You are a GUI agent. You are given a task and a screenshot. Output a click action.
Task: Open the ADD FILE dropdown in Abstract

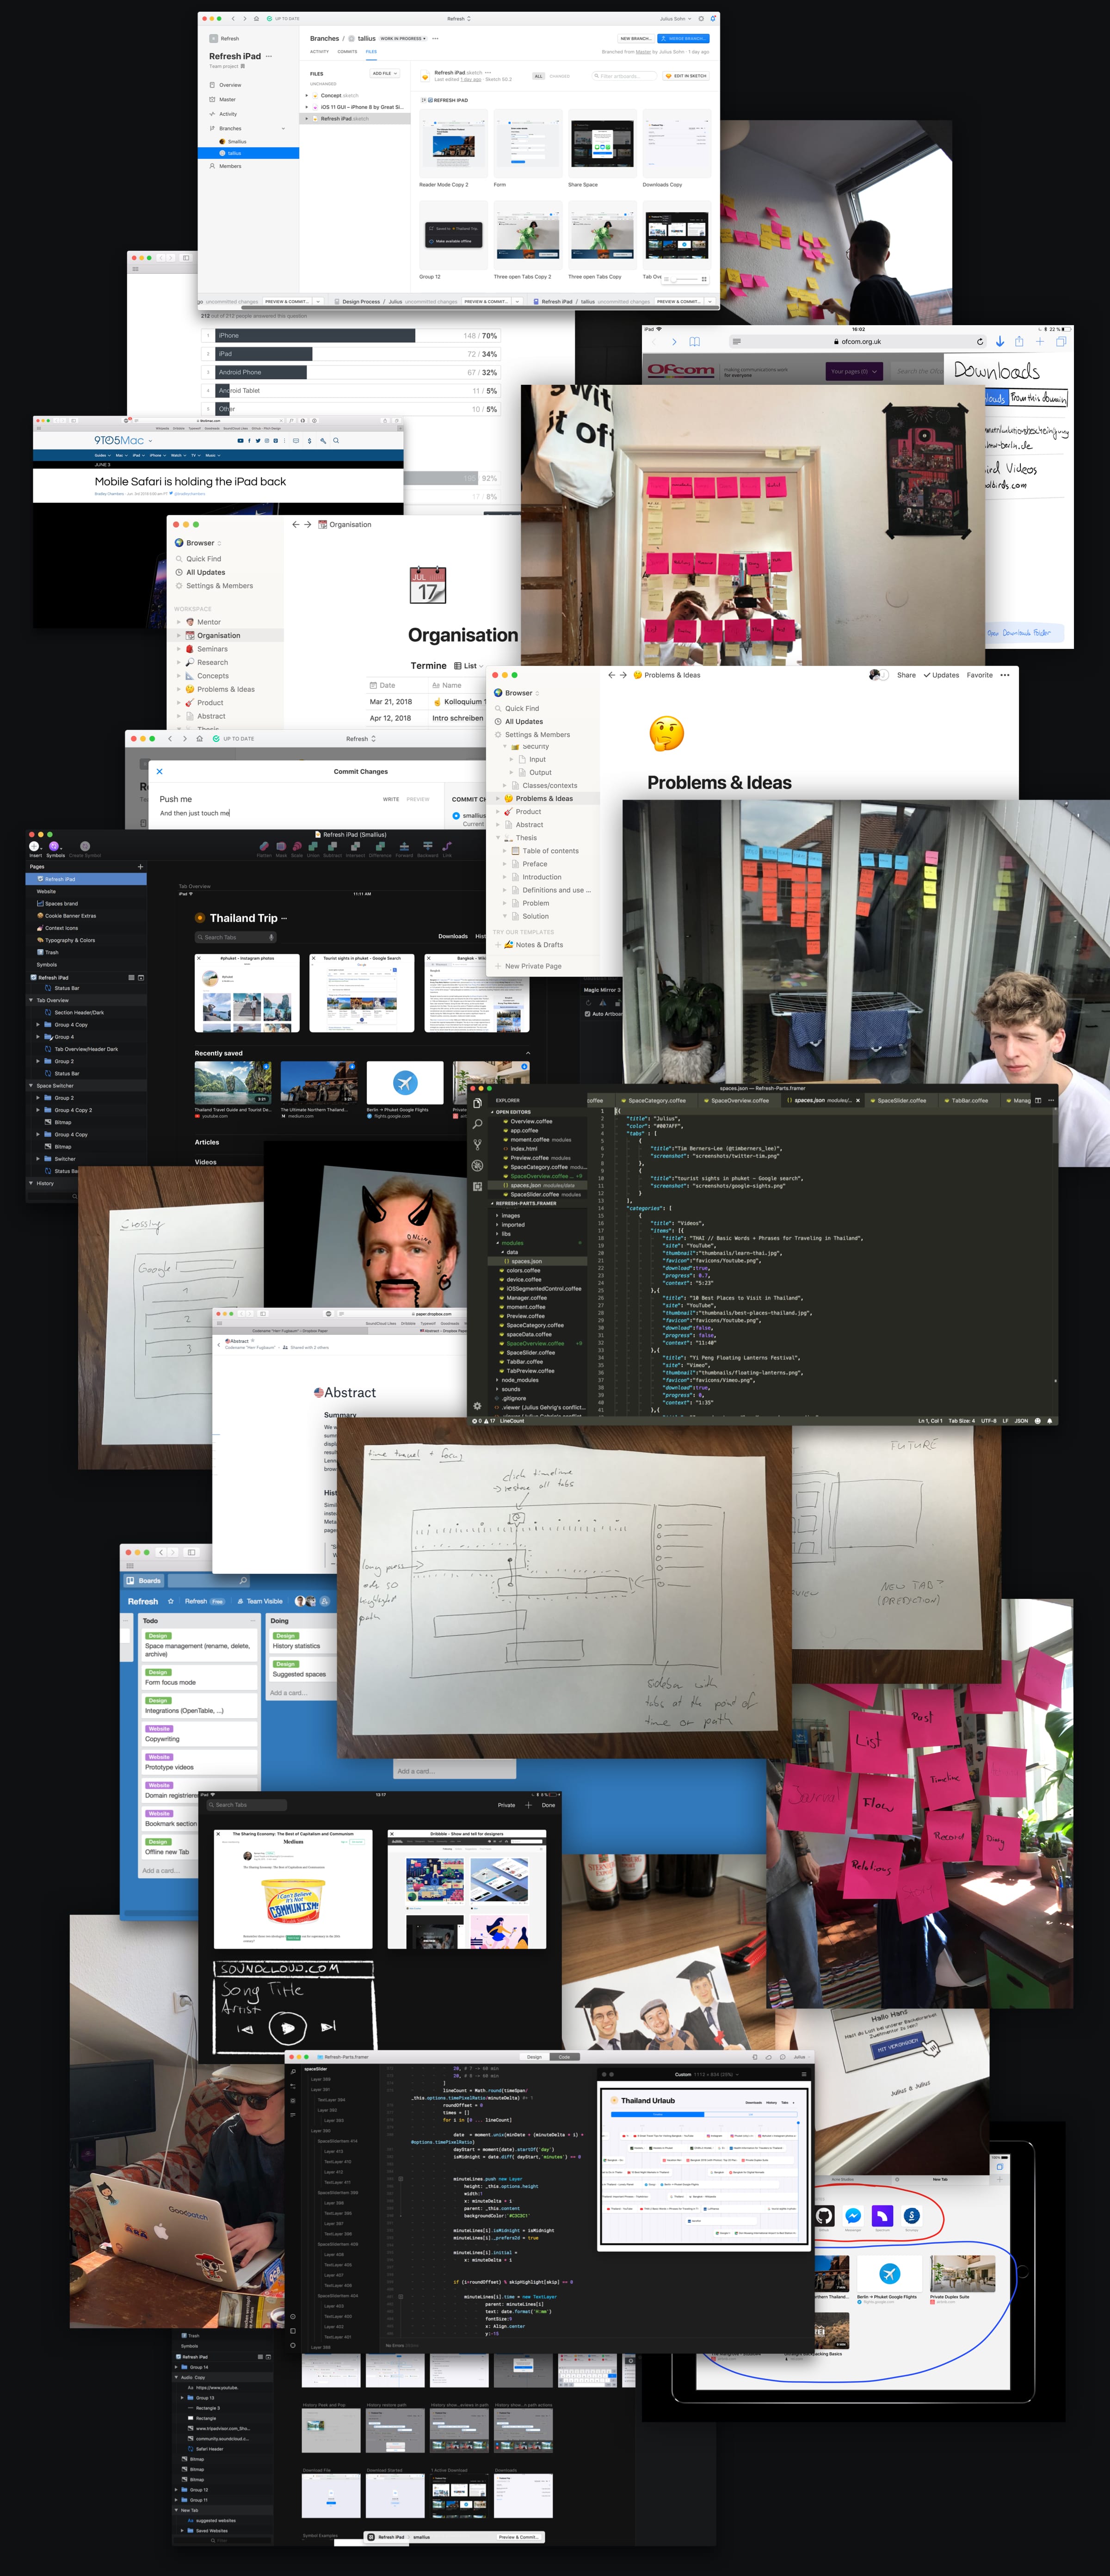point(385,73)
